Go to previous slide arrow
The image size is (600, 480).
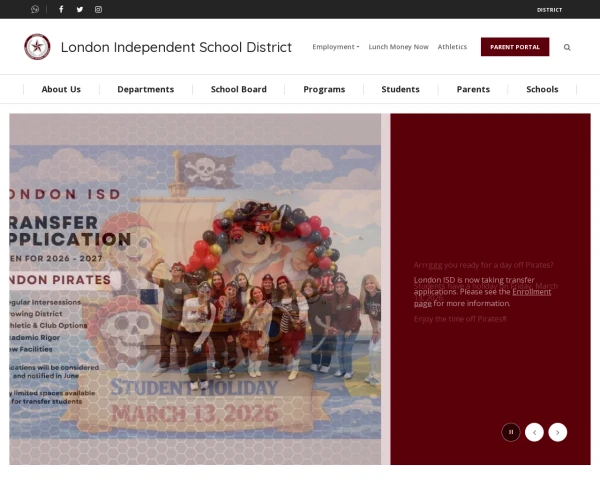534,432
